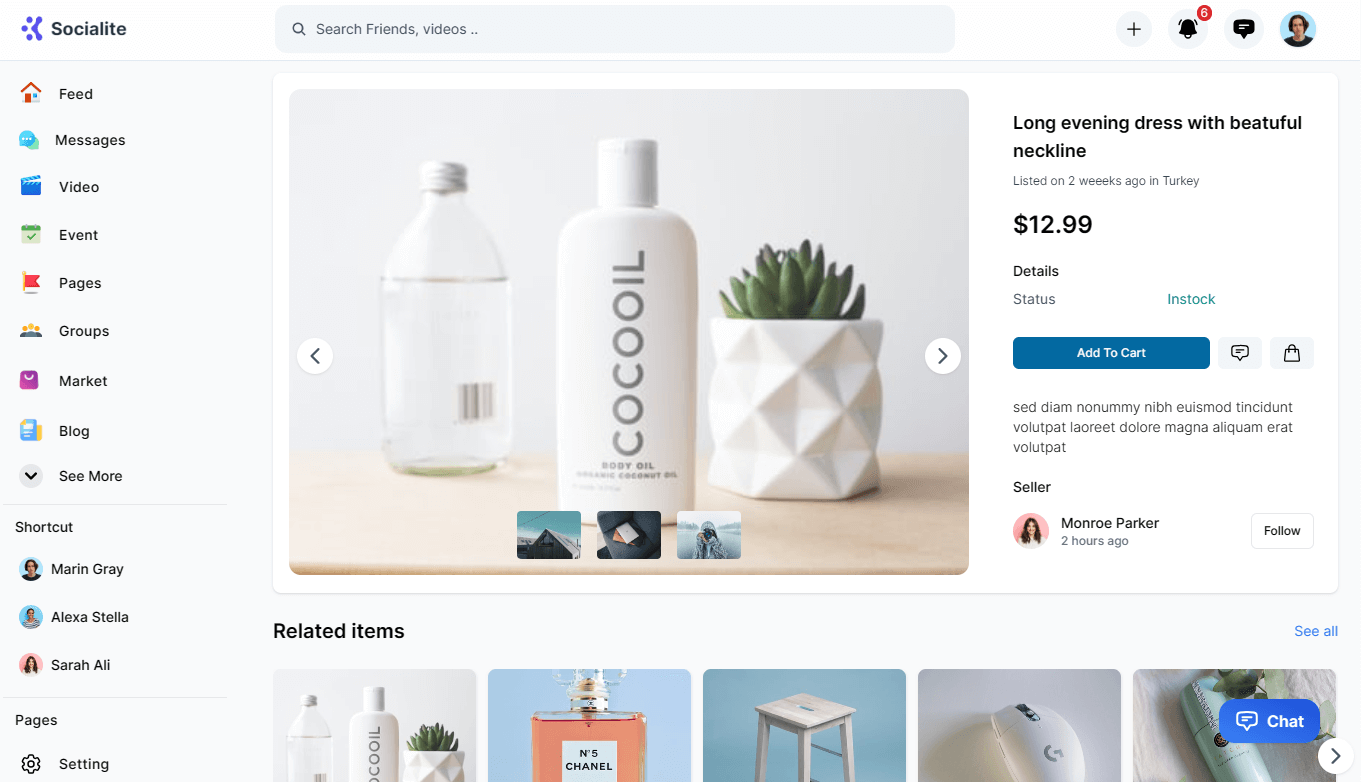Screen dimensions: 1361x782
Task: Show next product image with right arrow
Action: point(943,355)
